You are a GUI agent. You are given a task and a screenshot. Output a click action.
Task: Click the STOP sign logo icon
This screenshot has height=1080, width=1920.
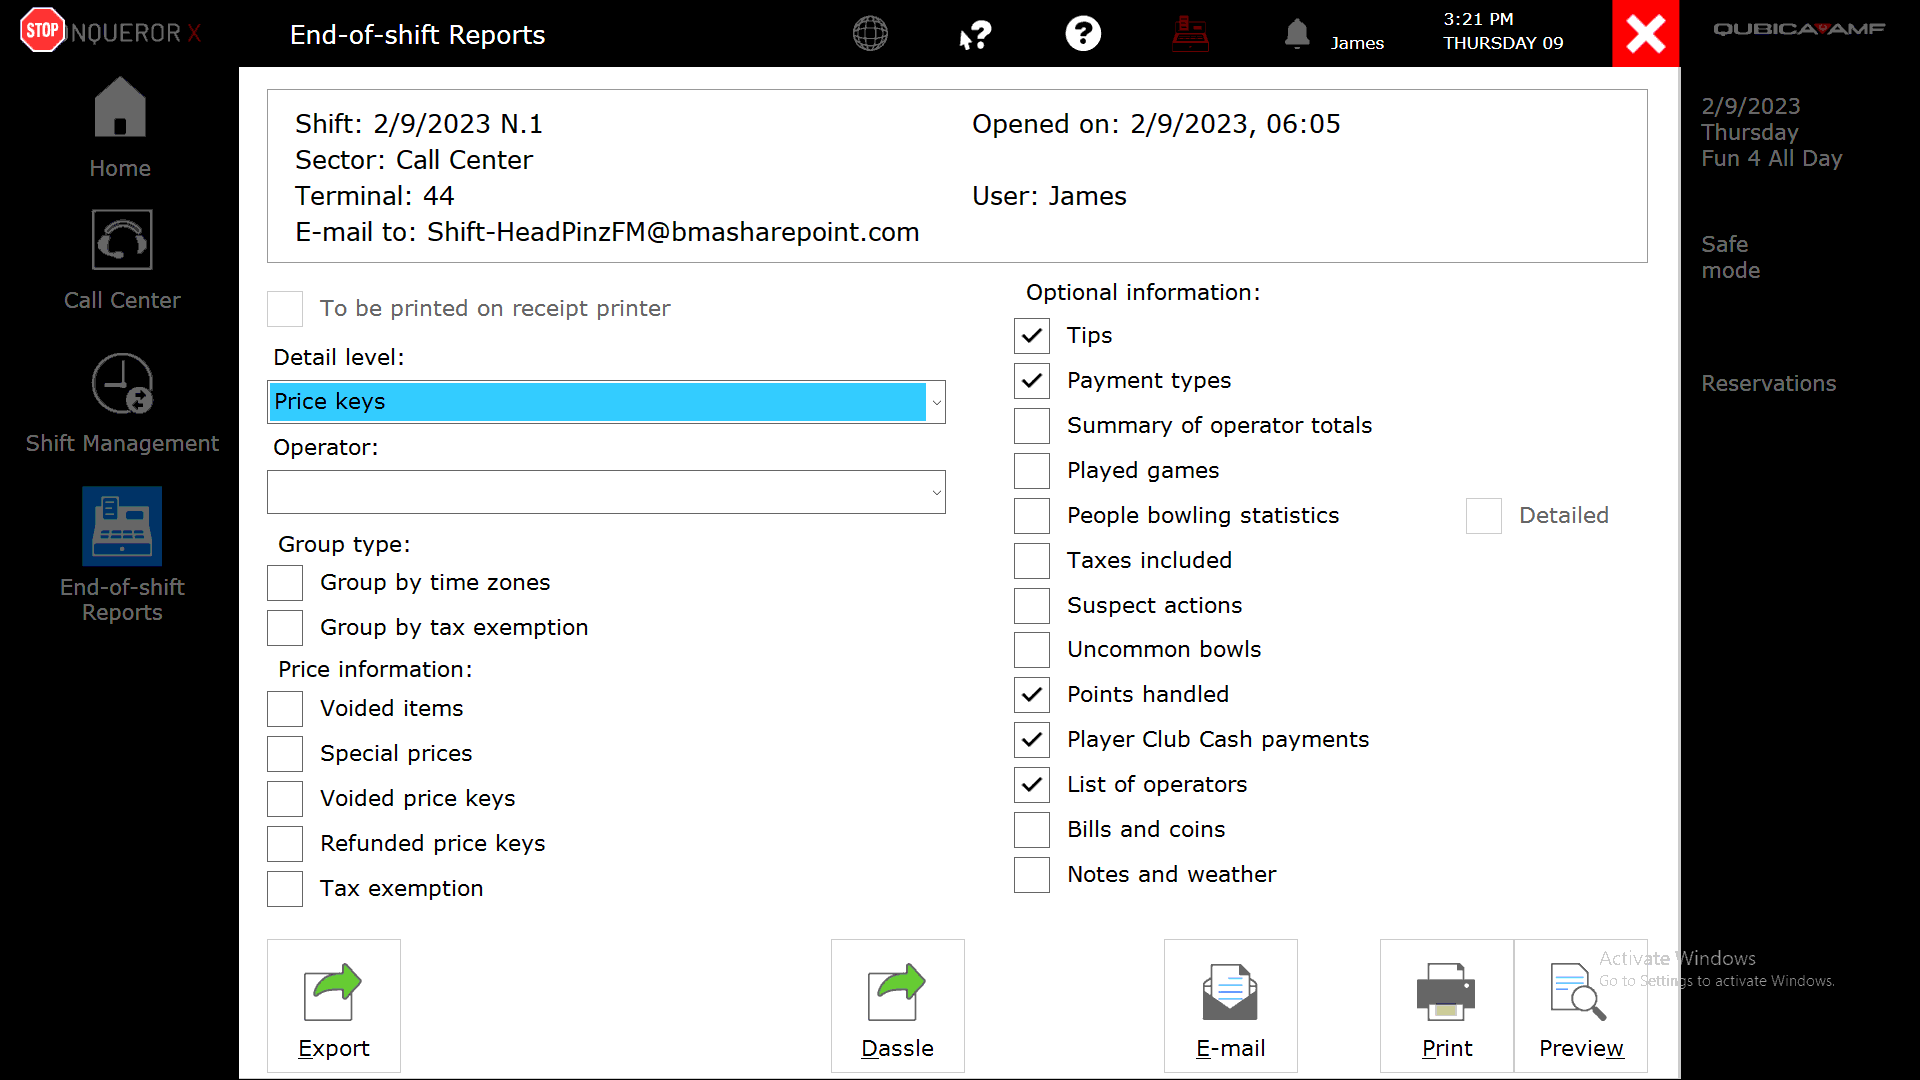[42, 30]
